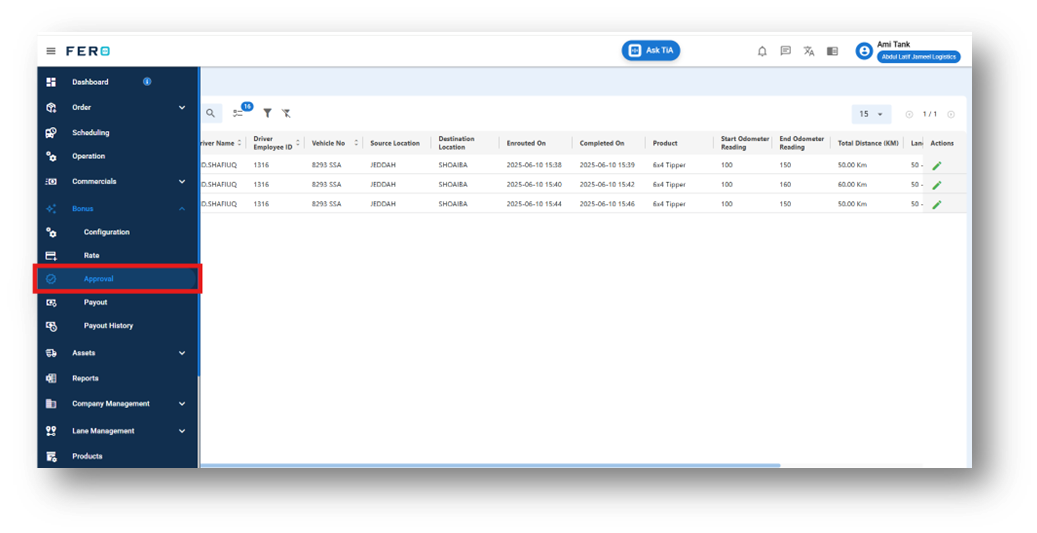1037x533 pixels.
Task: Expand the Company Management section
Action: coord(182,404)
